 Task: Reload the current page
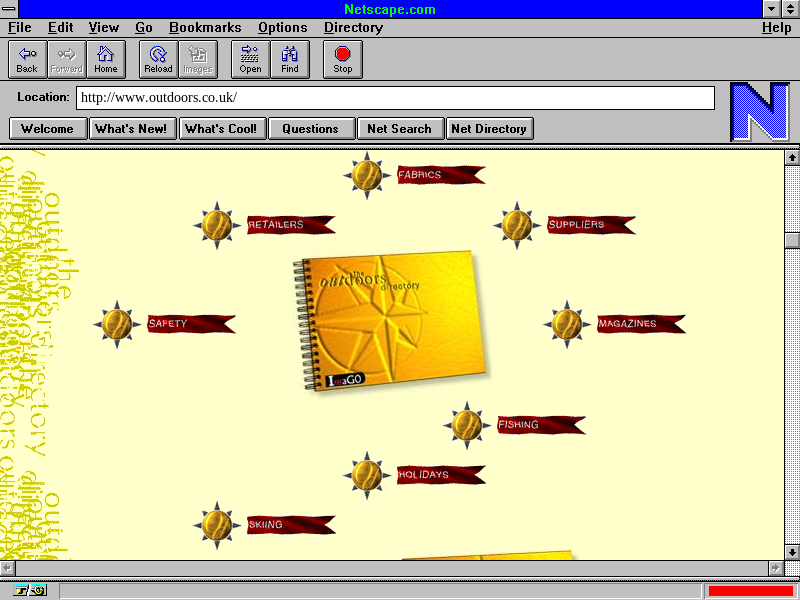pos(158,59)
